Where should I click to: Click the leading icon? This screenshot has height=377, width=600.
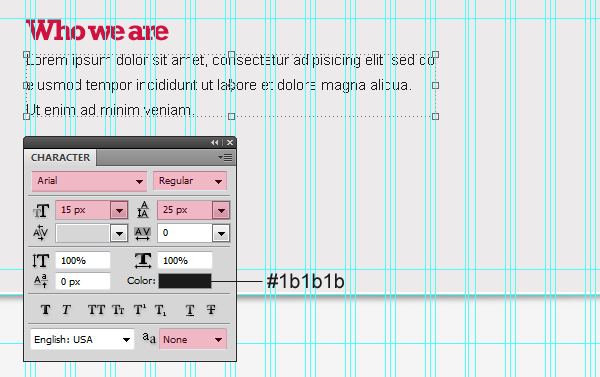pos(143,210)
